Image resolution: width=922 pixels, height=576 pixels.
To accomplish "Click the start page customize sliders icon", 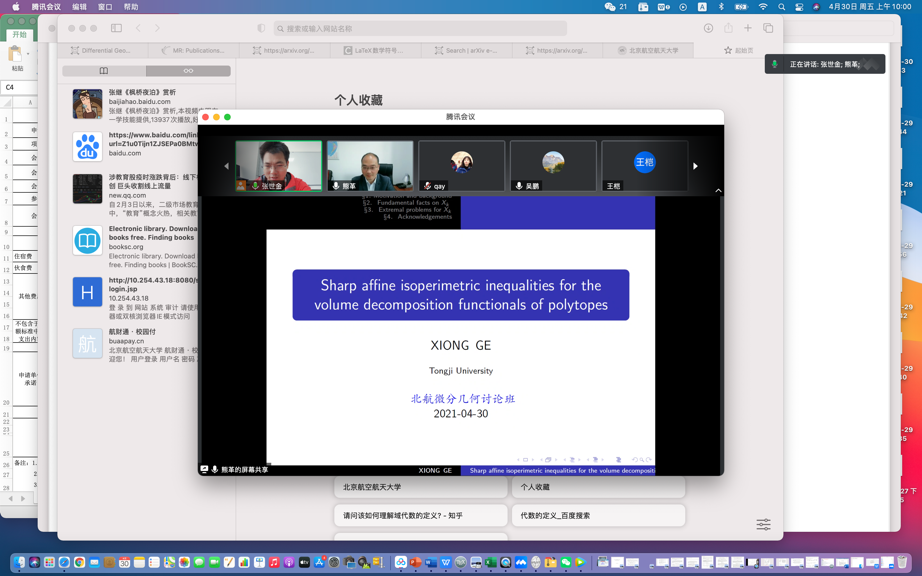I will click(x=763, y=524).
